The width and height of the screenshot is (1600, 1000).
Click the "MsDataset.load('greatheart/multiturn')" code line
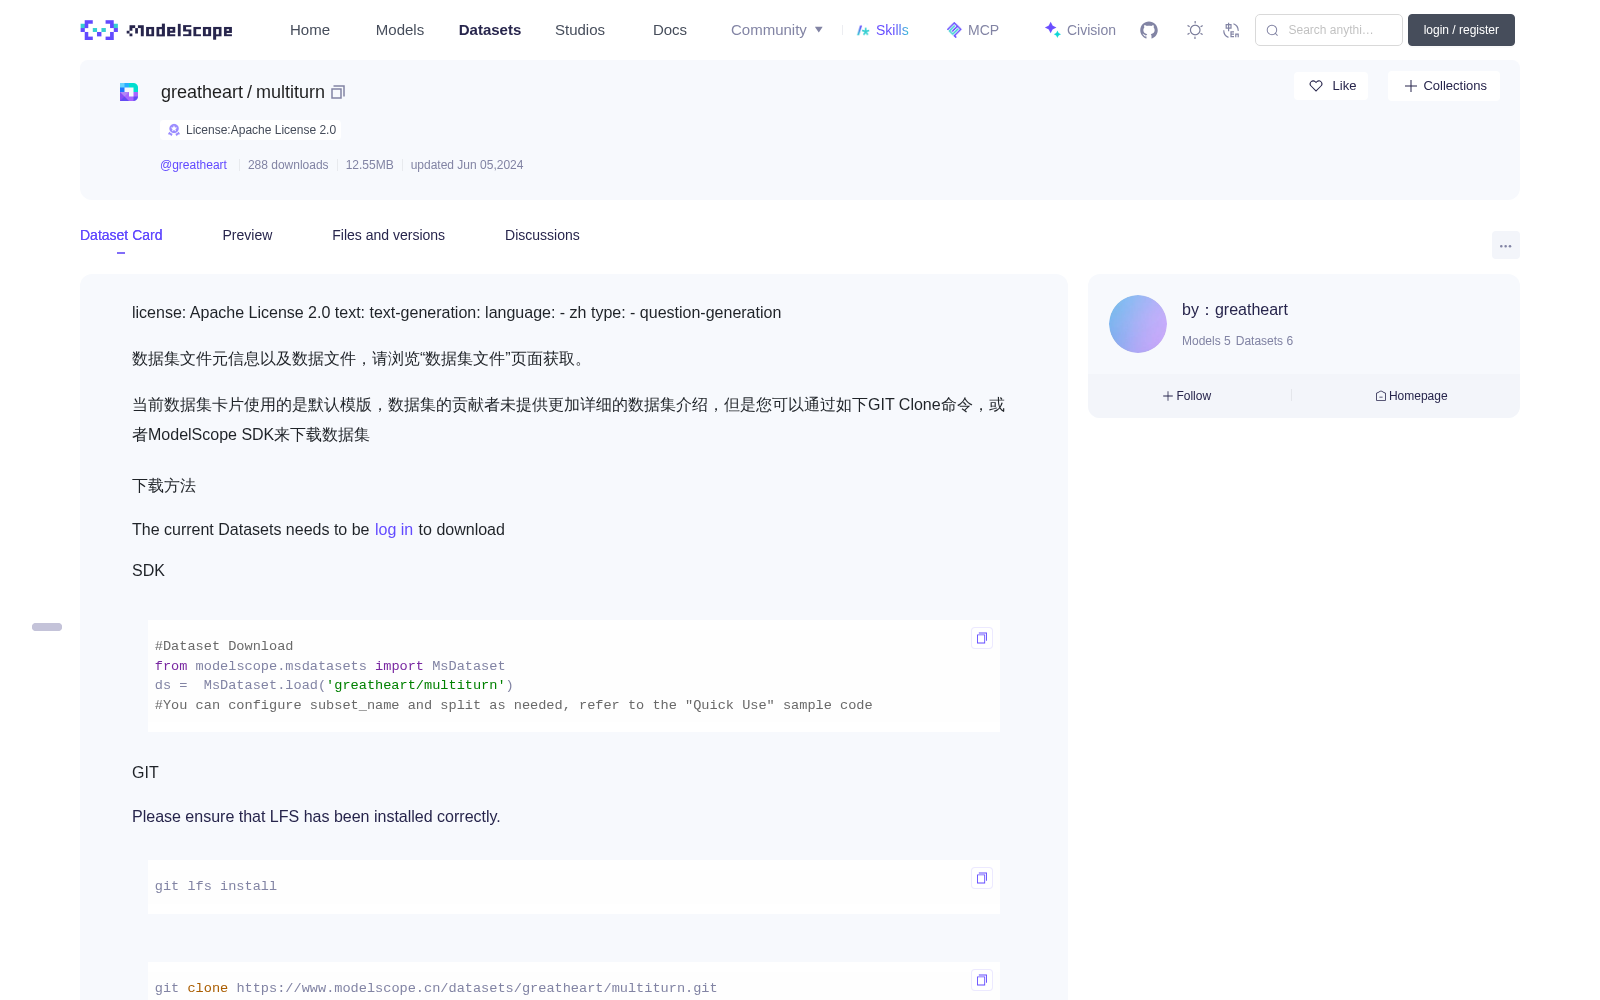[x=334, y=685]
